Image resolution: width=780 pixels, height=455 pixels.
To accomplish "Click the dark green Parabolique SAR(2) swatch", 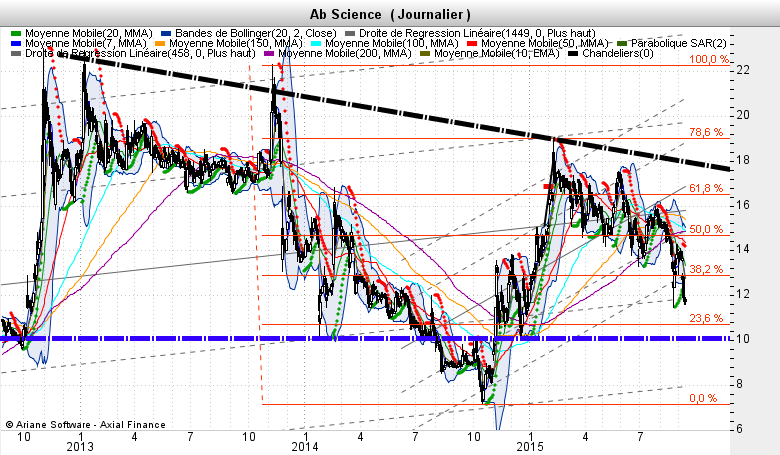I will (622, 44).
